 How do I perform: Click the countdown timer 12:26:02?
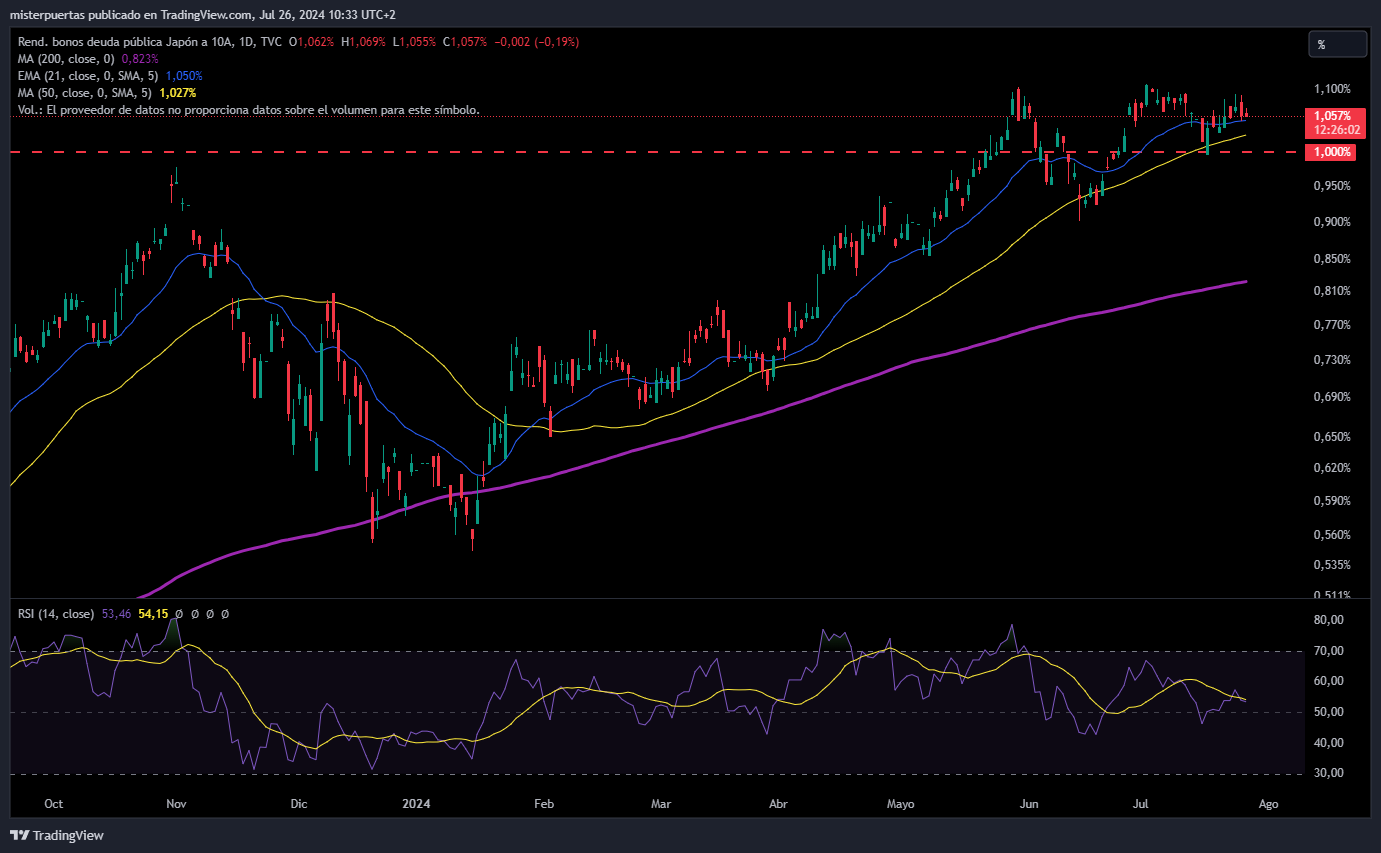click(x=1336, y=130)
